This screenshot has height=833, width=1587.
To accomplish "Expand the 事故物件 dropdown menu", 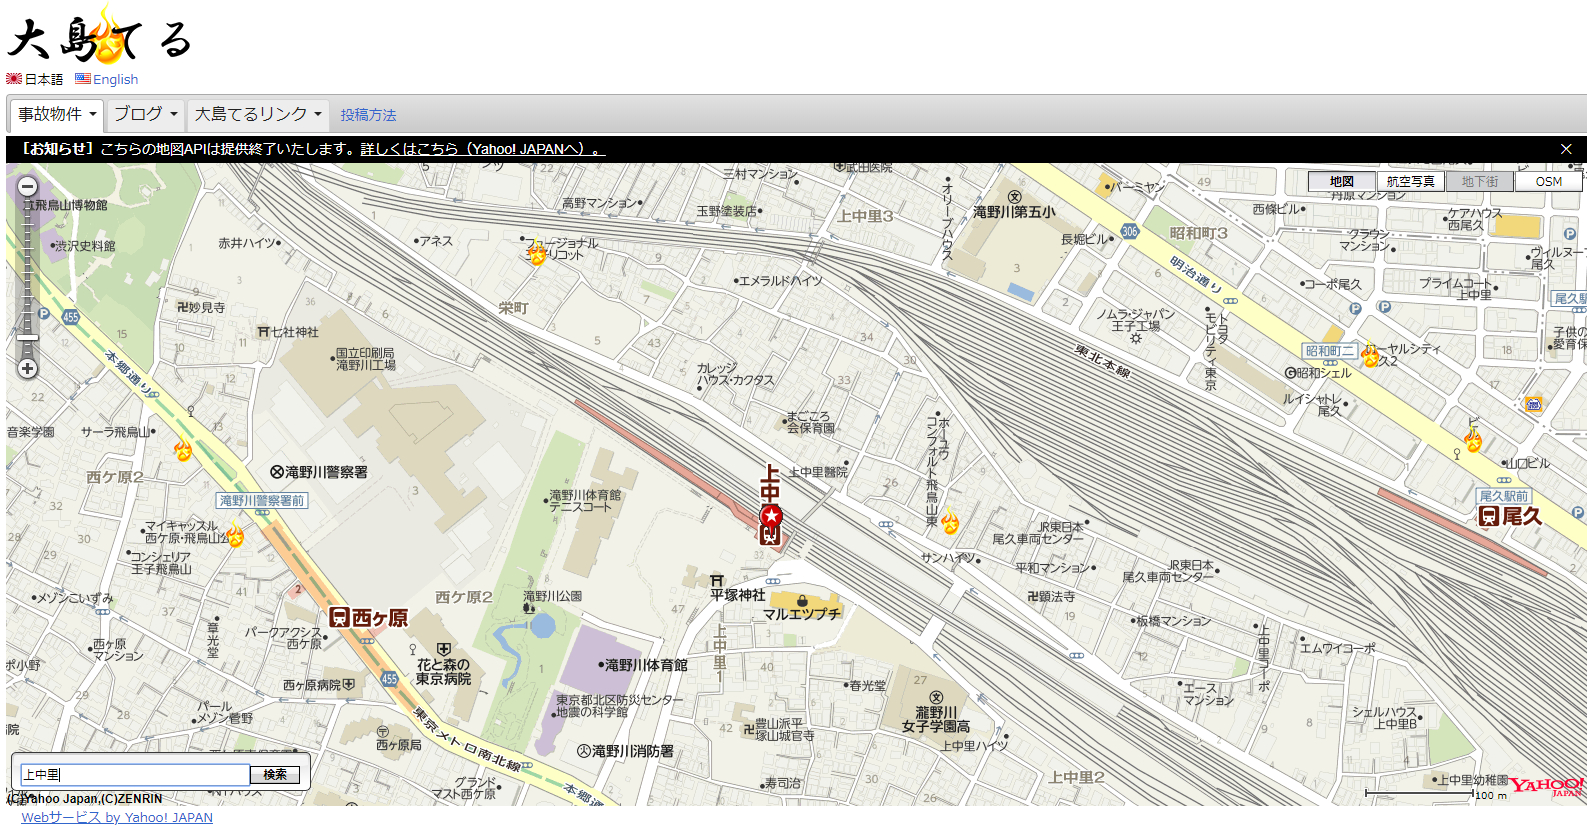I will click(58, 114).
